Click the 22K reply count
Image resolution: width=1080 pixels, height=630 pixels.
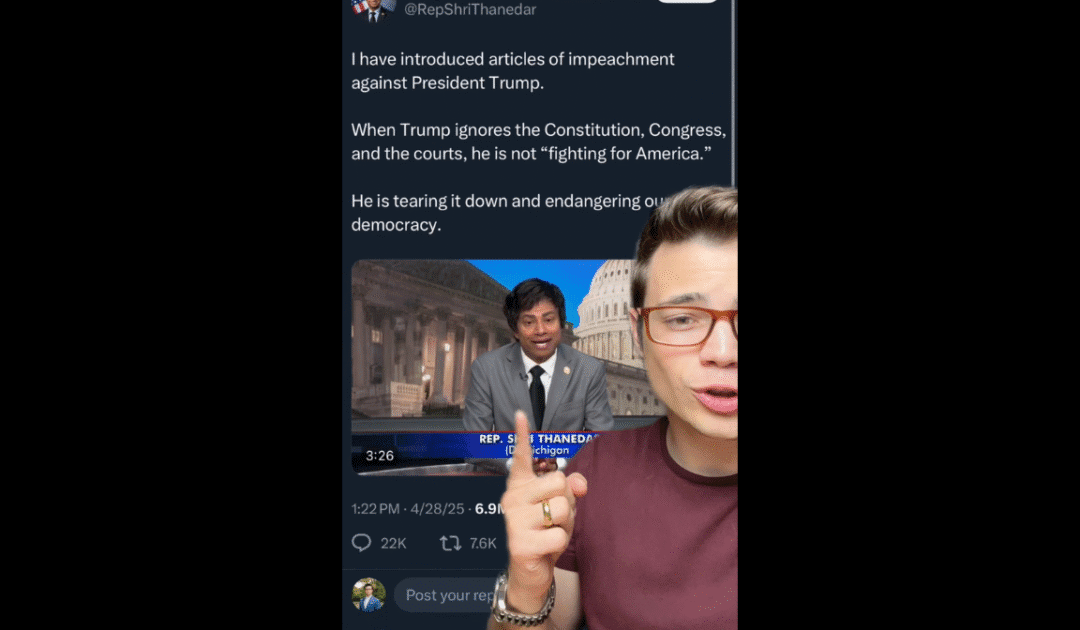tap(393, 543)
